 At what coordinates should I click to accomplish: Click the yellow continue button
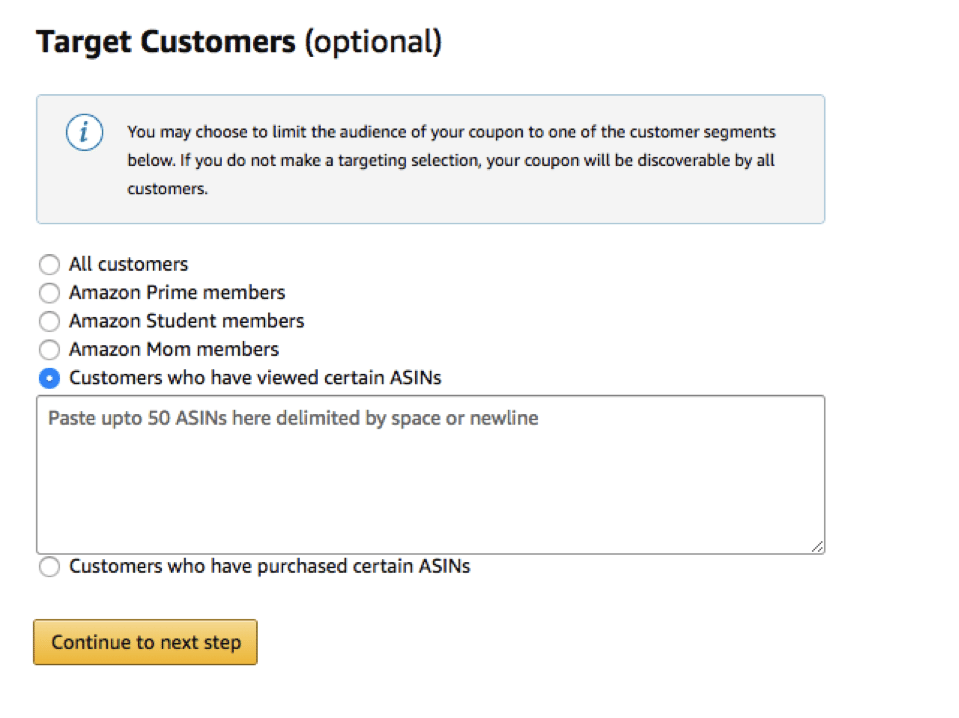coord(145,643)
